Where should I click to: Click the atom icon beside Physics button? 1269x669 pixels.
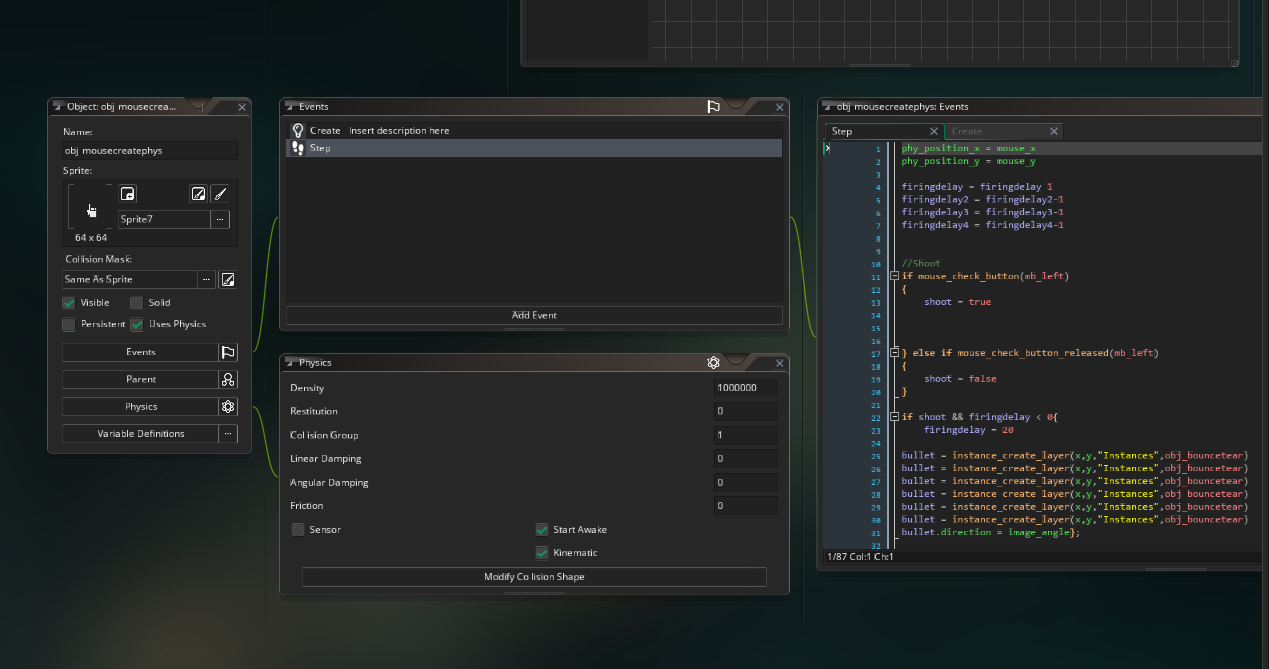(x=228, y=407)
